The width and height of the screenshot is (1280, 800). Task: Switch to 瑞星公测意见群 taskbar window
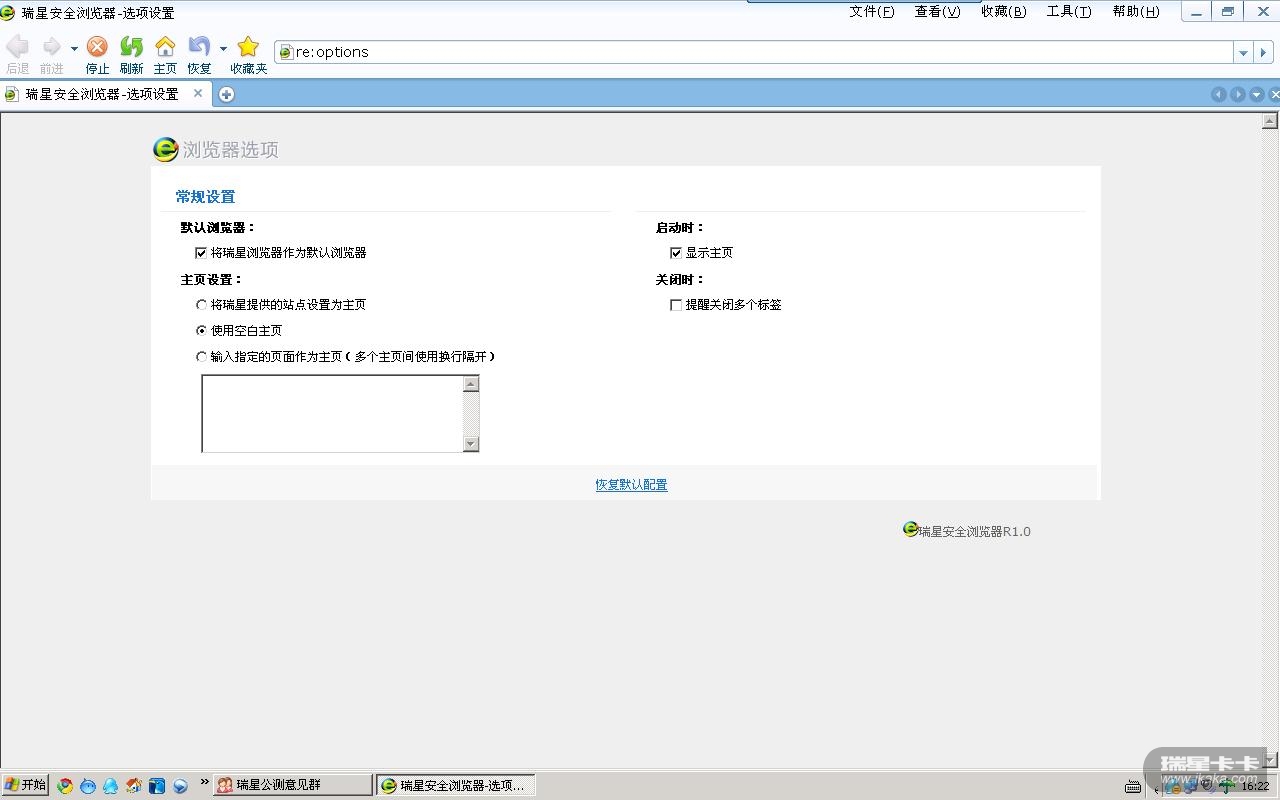(x=293, y=785)
